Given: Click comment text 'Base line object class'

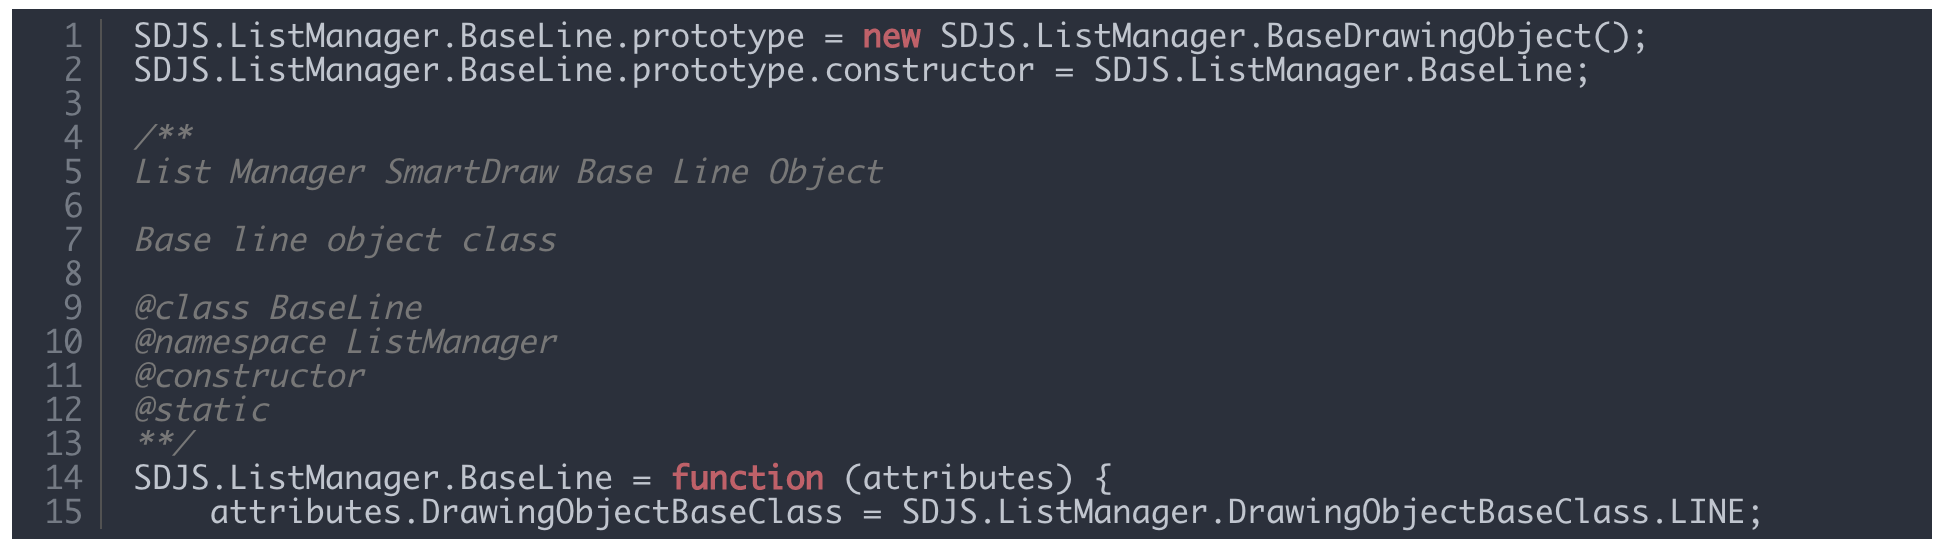Looking at the screenshot, I should [x=345, y=241].
